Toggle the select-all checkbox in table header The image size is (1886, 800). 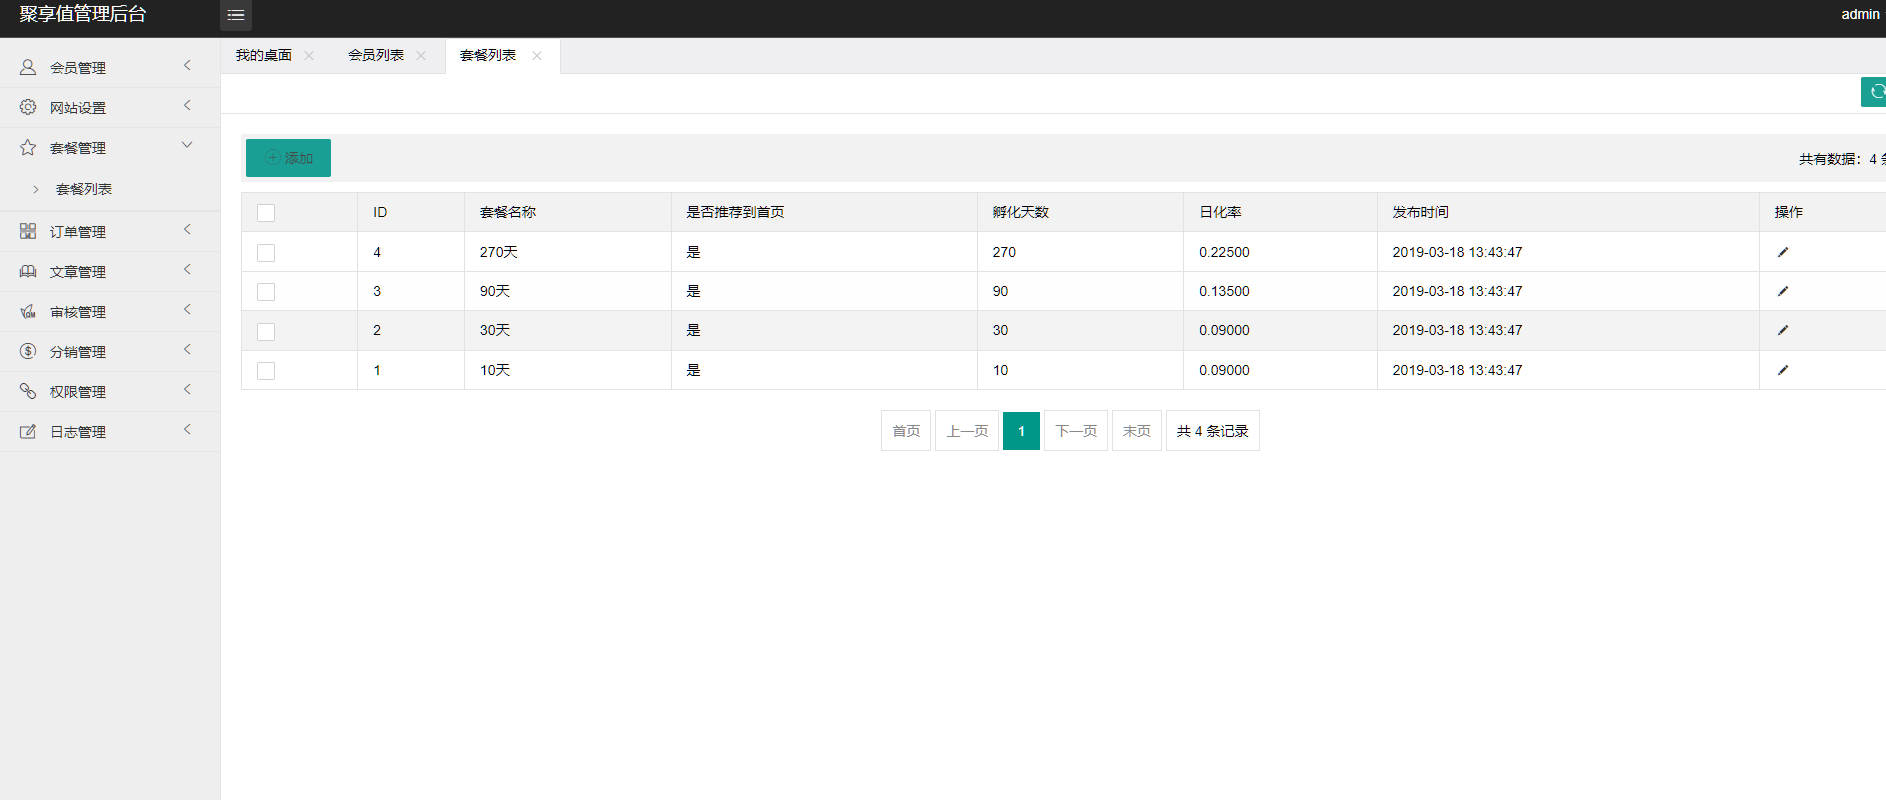266,213
